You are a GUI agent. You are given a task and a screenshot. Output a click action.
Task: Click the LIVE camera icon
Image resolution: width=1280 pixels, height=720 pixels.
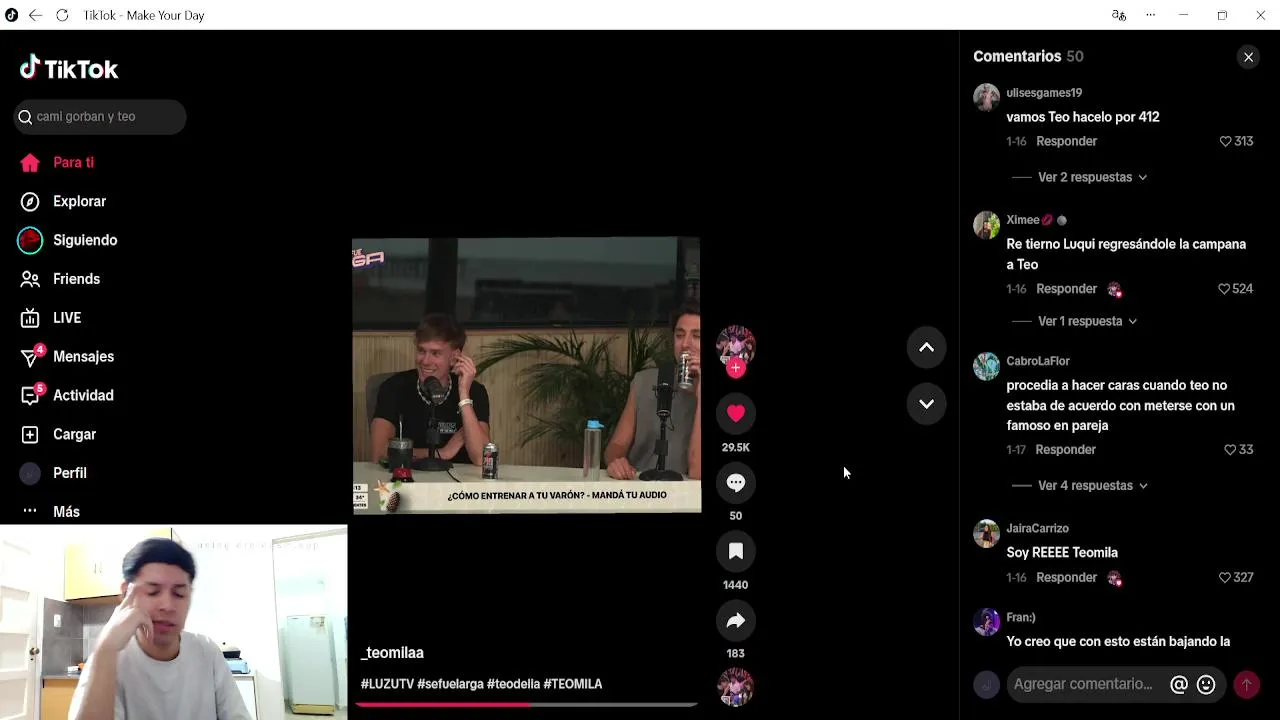point(30,318)
